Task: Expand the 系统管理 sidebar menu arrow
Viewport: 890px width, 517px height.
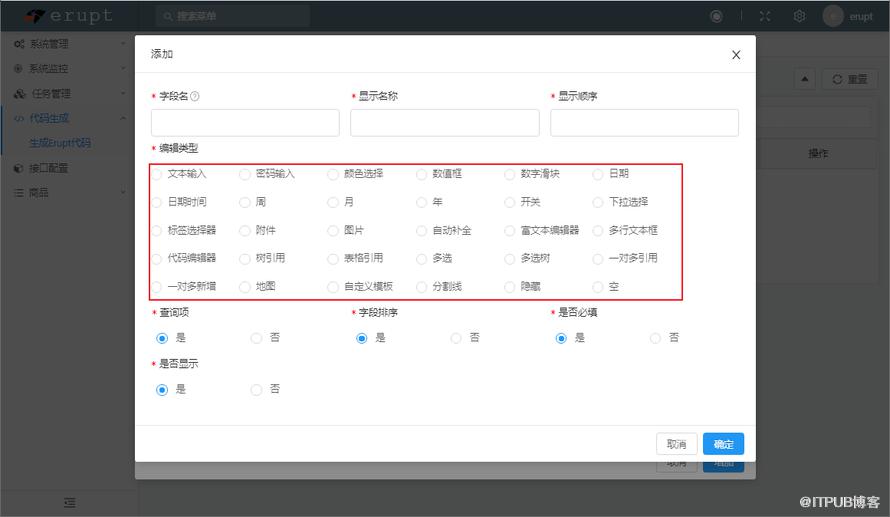Action: tap(123, 44)
